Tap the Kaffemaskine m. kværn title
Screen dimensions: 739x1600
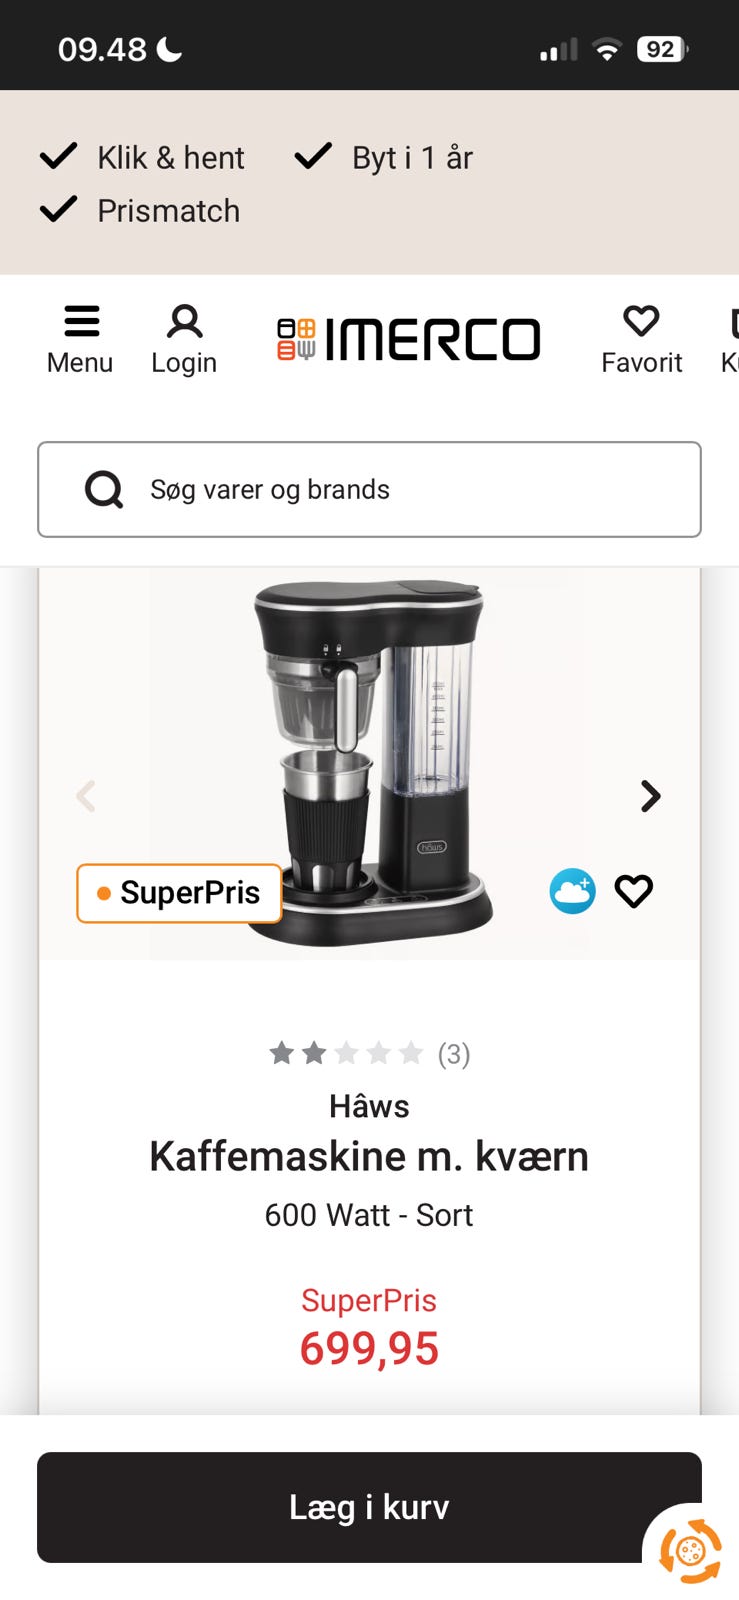369,1157
